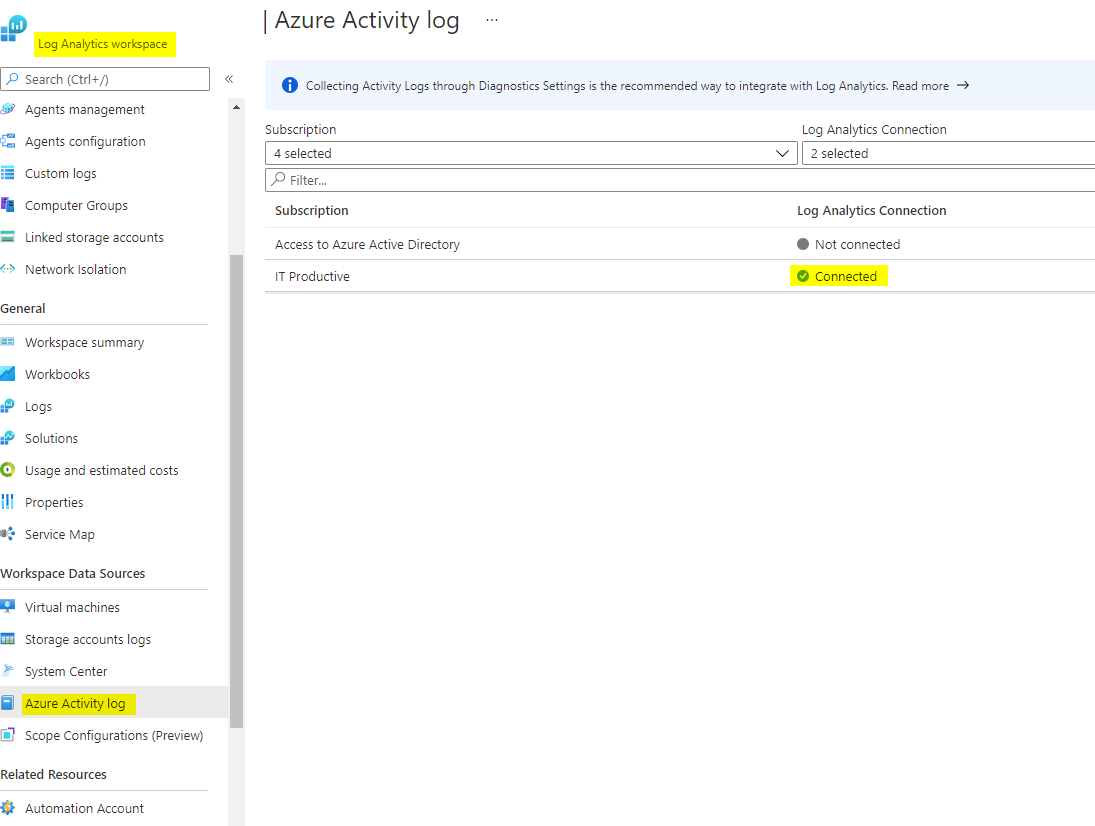
Task: Open the ellipsis menu beside Azure Activity log
Action: (490, 20)
